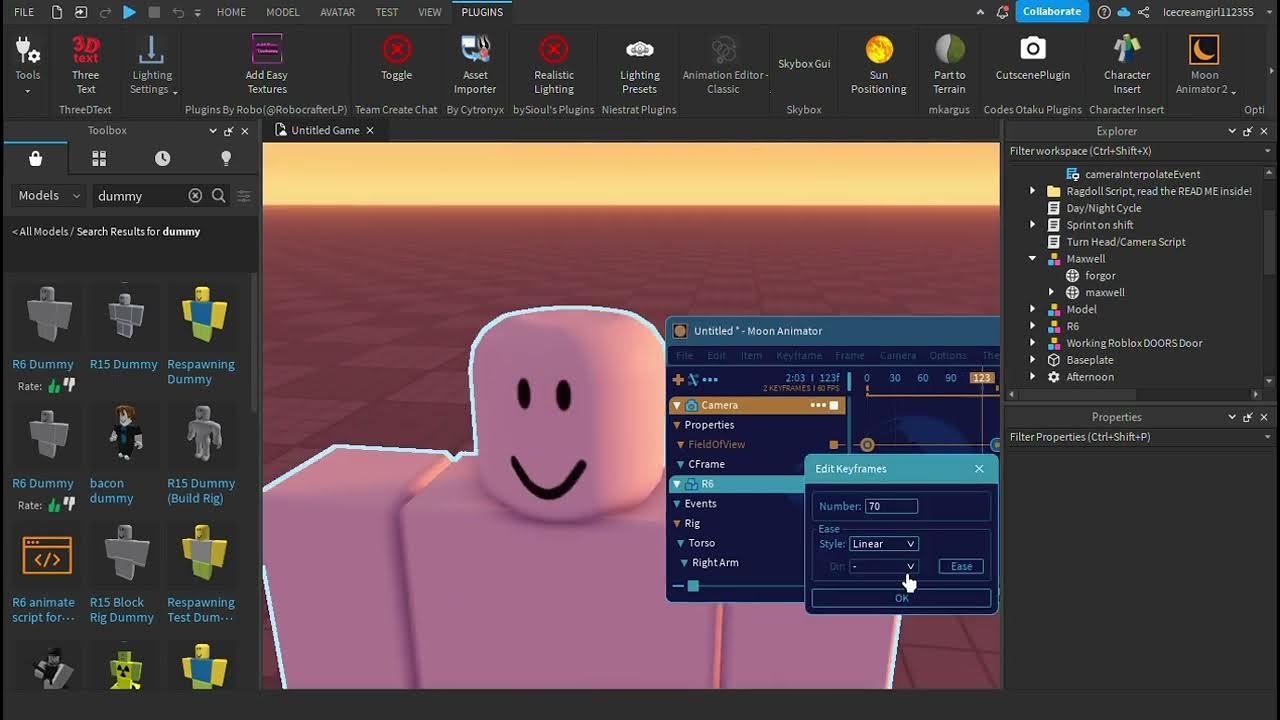Open the MODEL ribbon tab

(283, 12)
